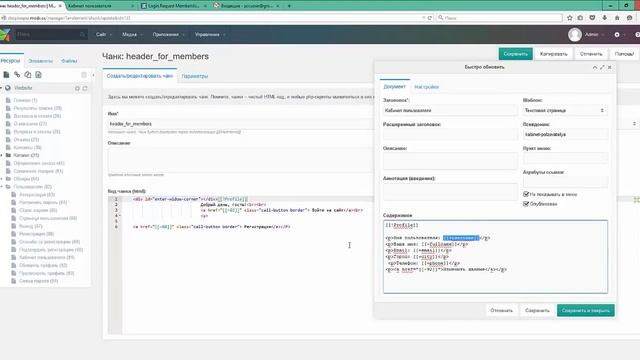Screen dimensions: 640x360
Task: Close the header_for_members browser tab
Action: coord(60,6)
